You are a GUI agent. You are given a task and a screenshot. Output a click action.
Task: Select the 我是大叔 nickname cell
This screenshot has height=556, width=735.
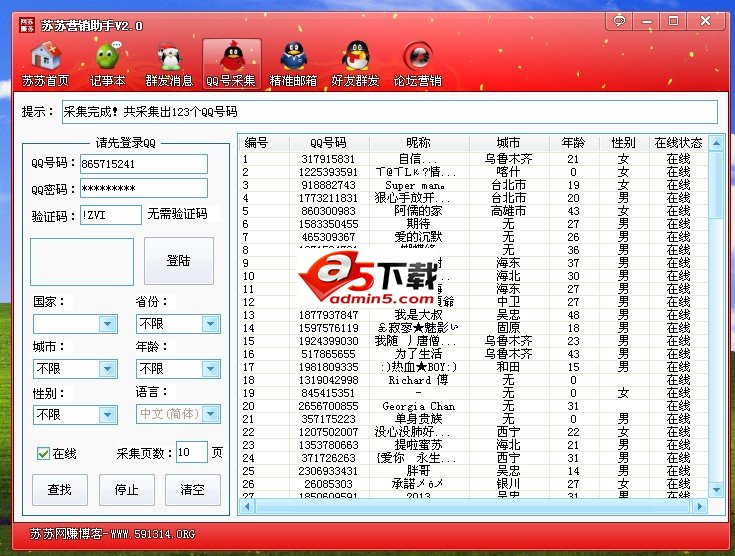pyautogui.click(x=418, y=315)
